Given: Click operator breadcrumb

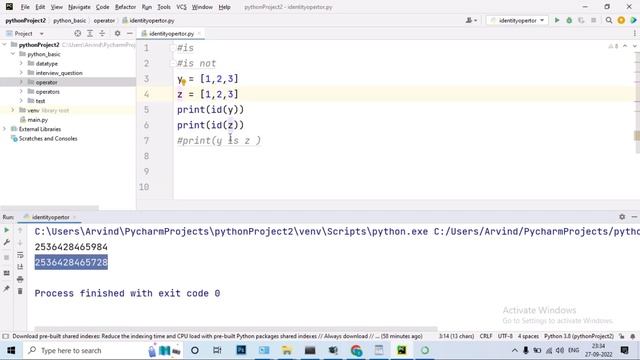Looking at the screenshot, I should coord(104,20).
